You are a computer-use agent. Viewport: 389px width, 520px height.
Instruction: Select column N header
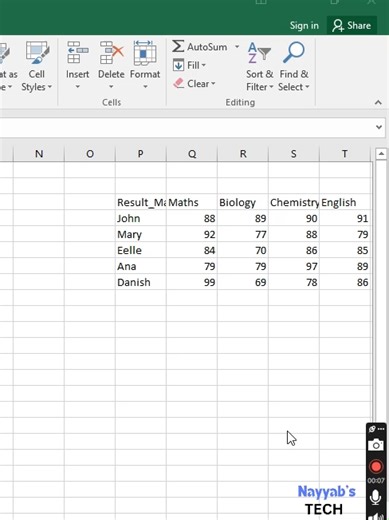pos(39,154)
